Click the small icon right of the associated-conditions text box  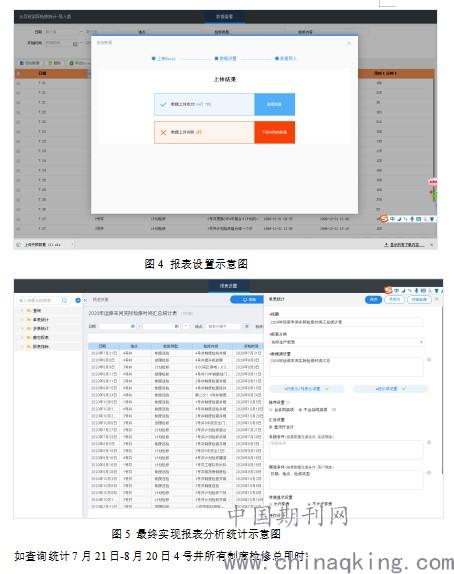[429, 442]
